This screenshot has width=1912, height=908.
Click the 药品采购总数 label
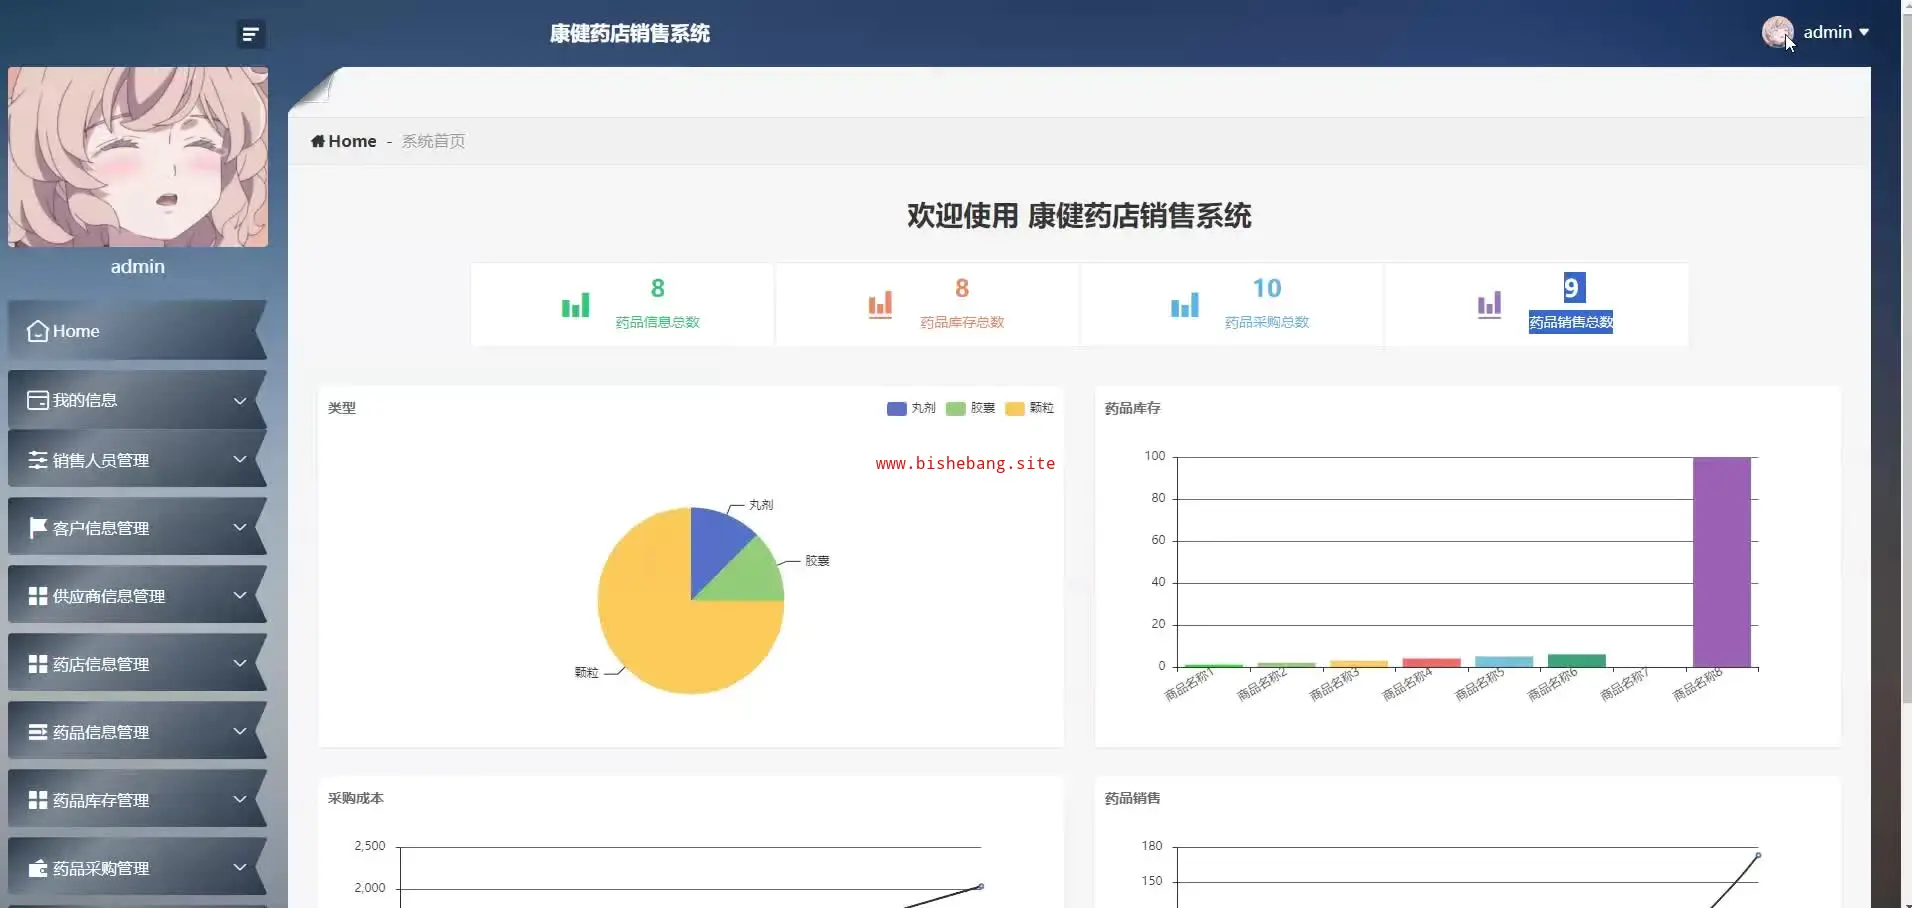[x=1267, y=322]
